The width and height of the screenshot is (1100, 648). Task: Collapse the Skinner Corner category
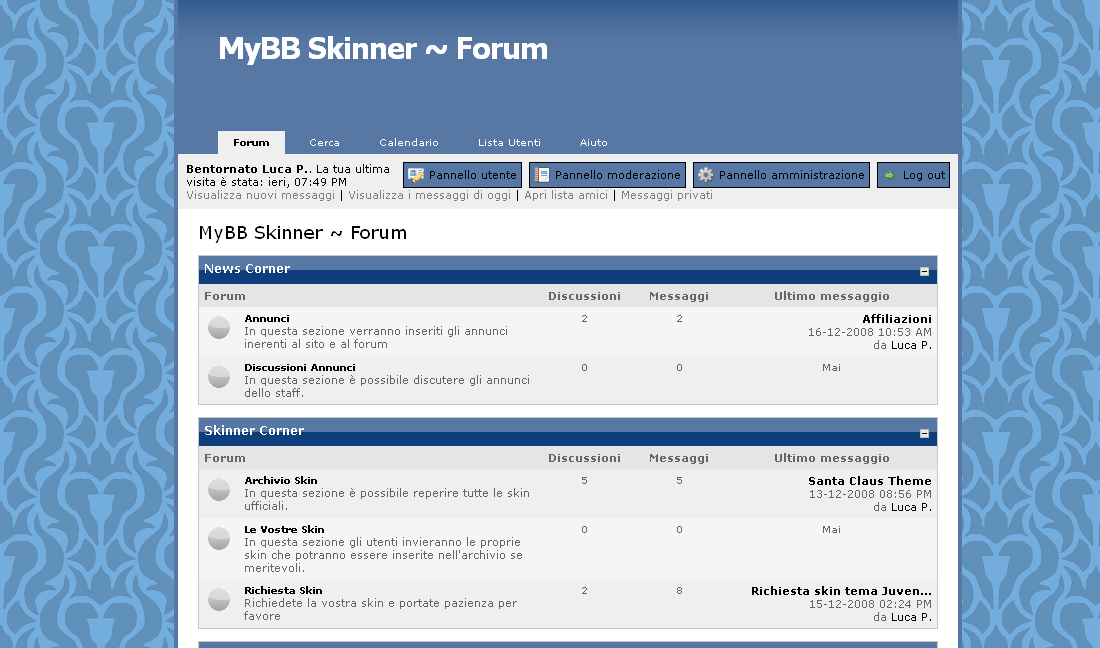coord(924,433)
